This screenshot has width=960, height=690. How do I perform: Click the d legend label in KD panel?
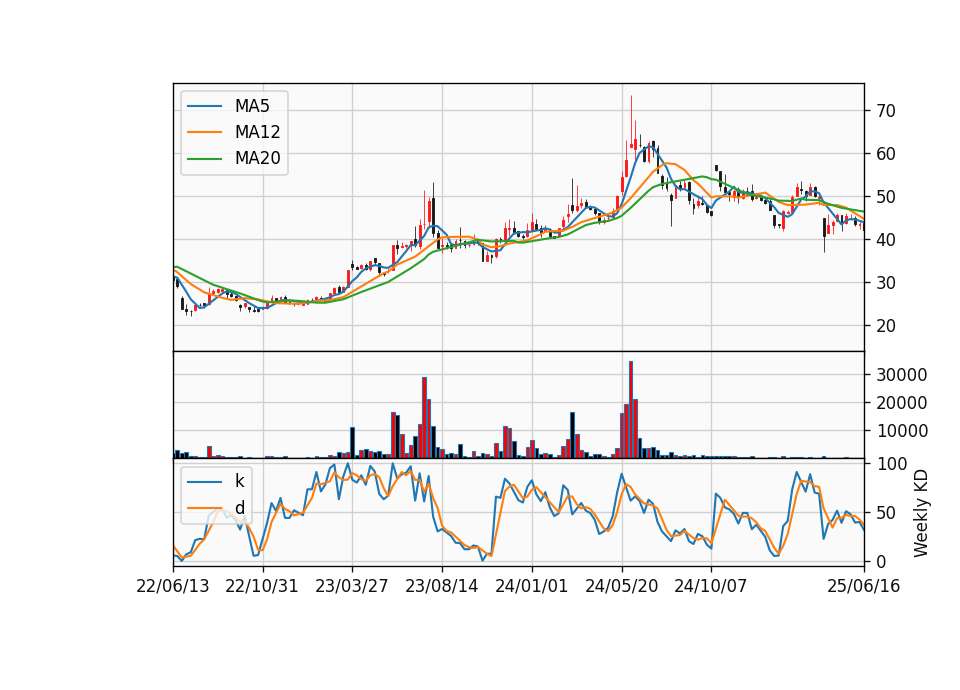point(239,508)
